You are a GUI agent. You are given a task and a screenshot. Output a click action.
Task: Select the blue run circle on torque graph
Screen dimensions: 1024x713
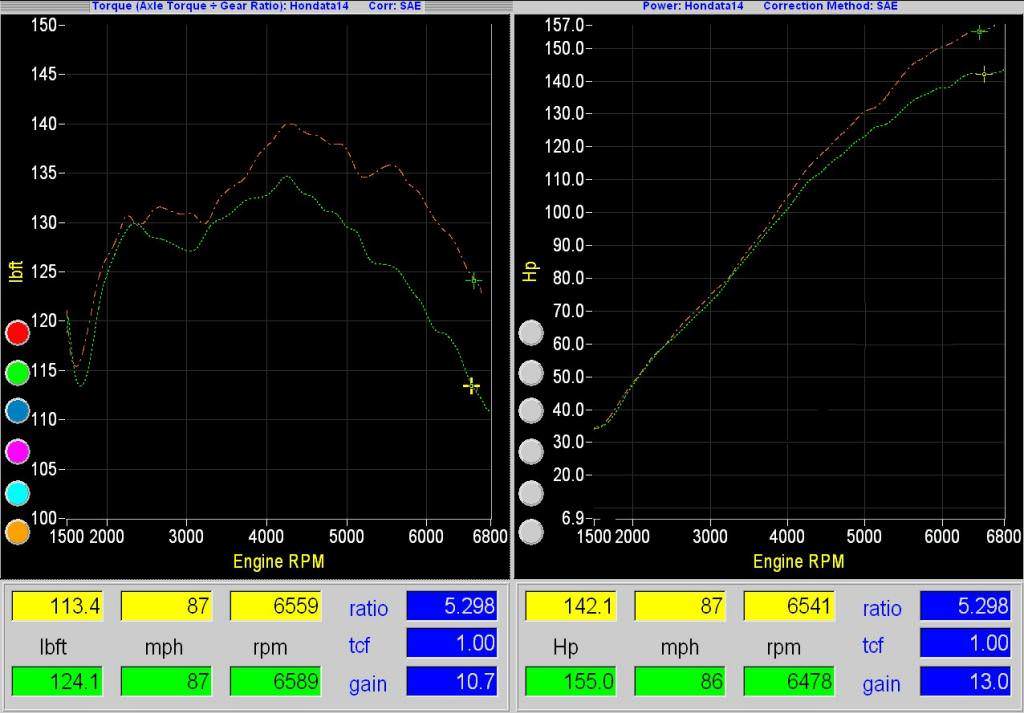[18, 412]
